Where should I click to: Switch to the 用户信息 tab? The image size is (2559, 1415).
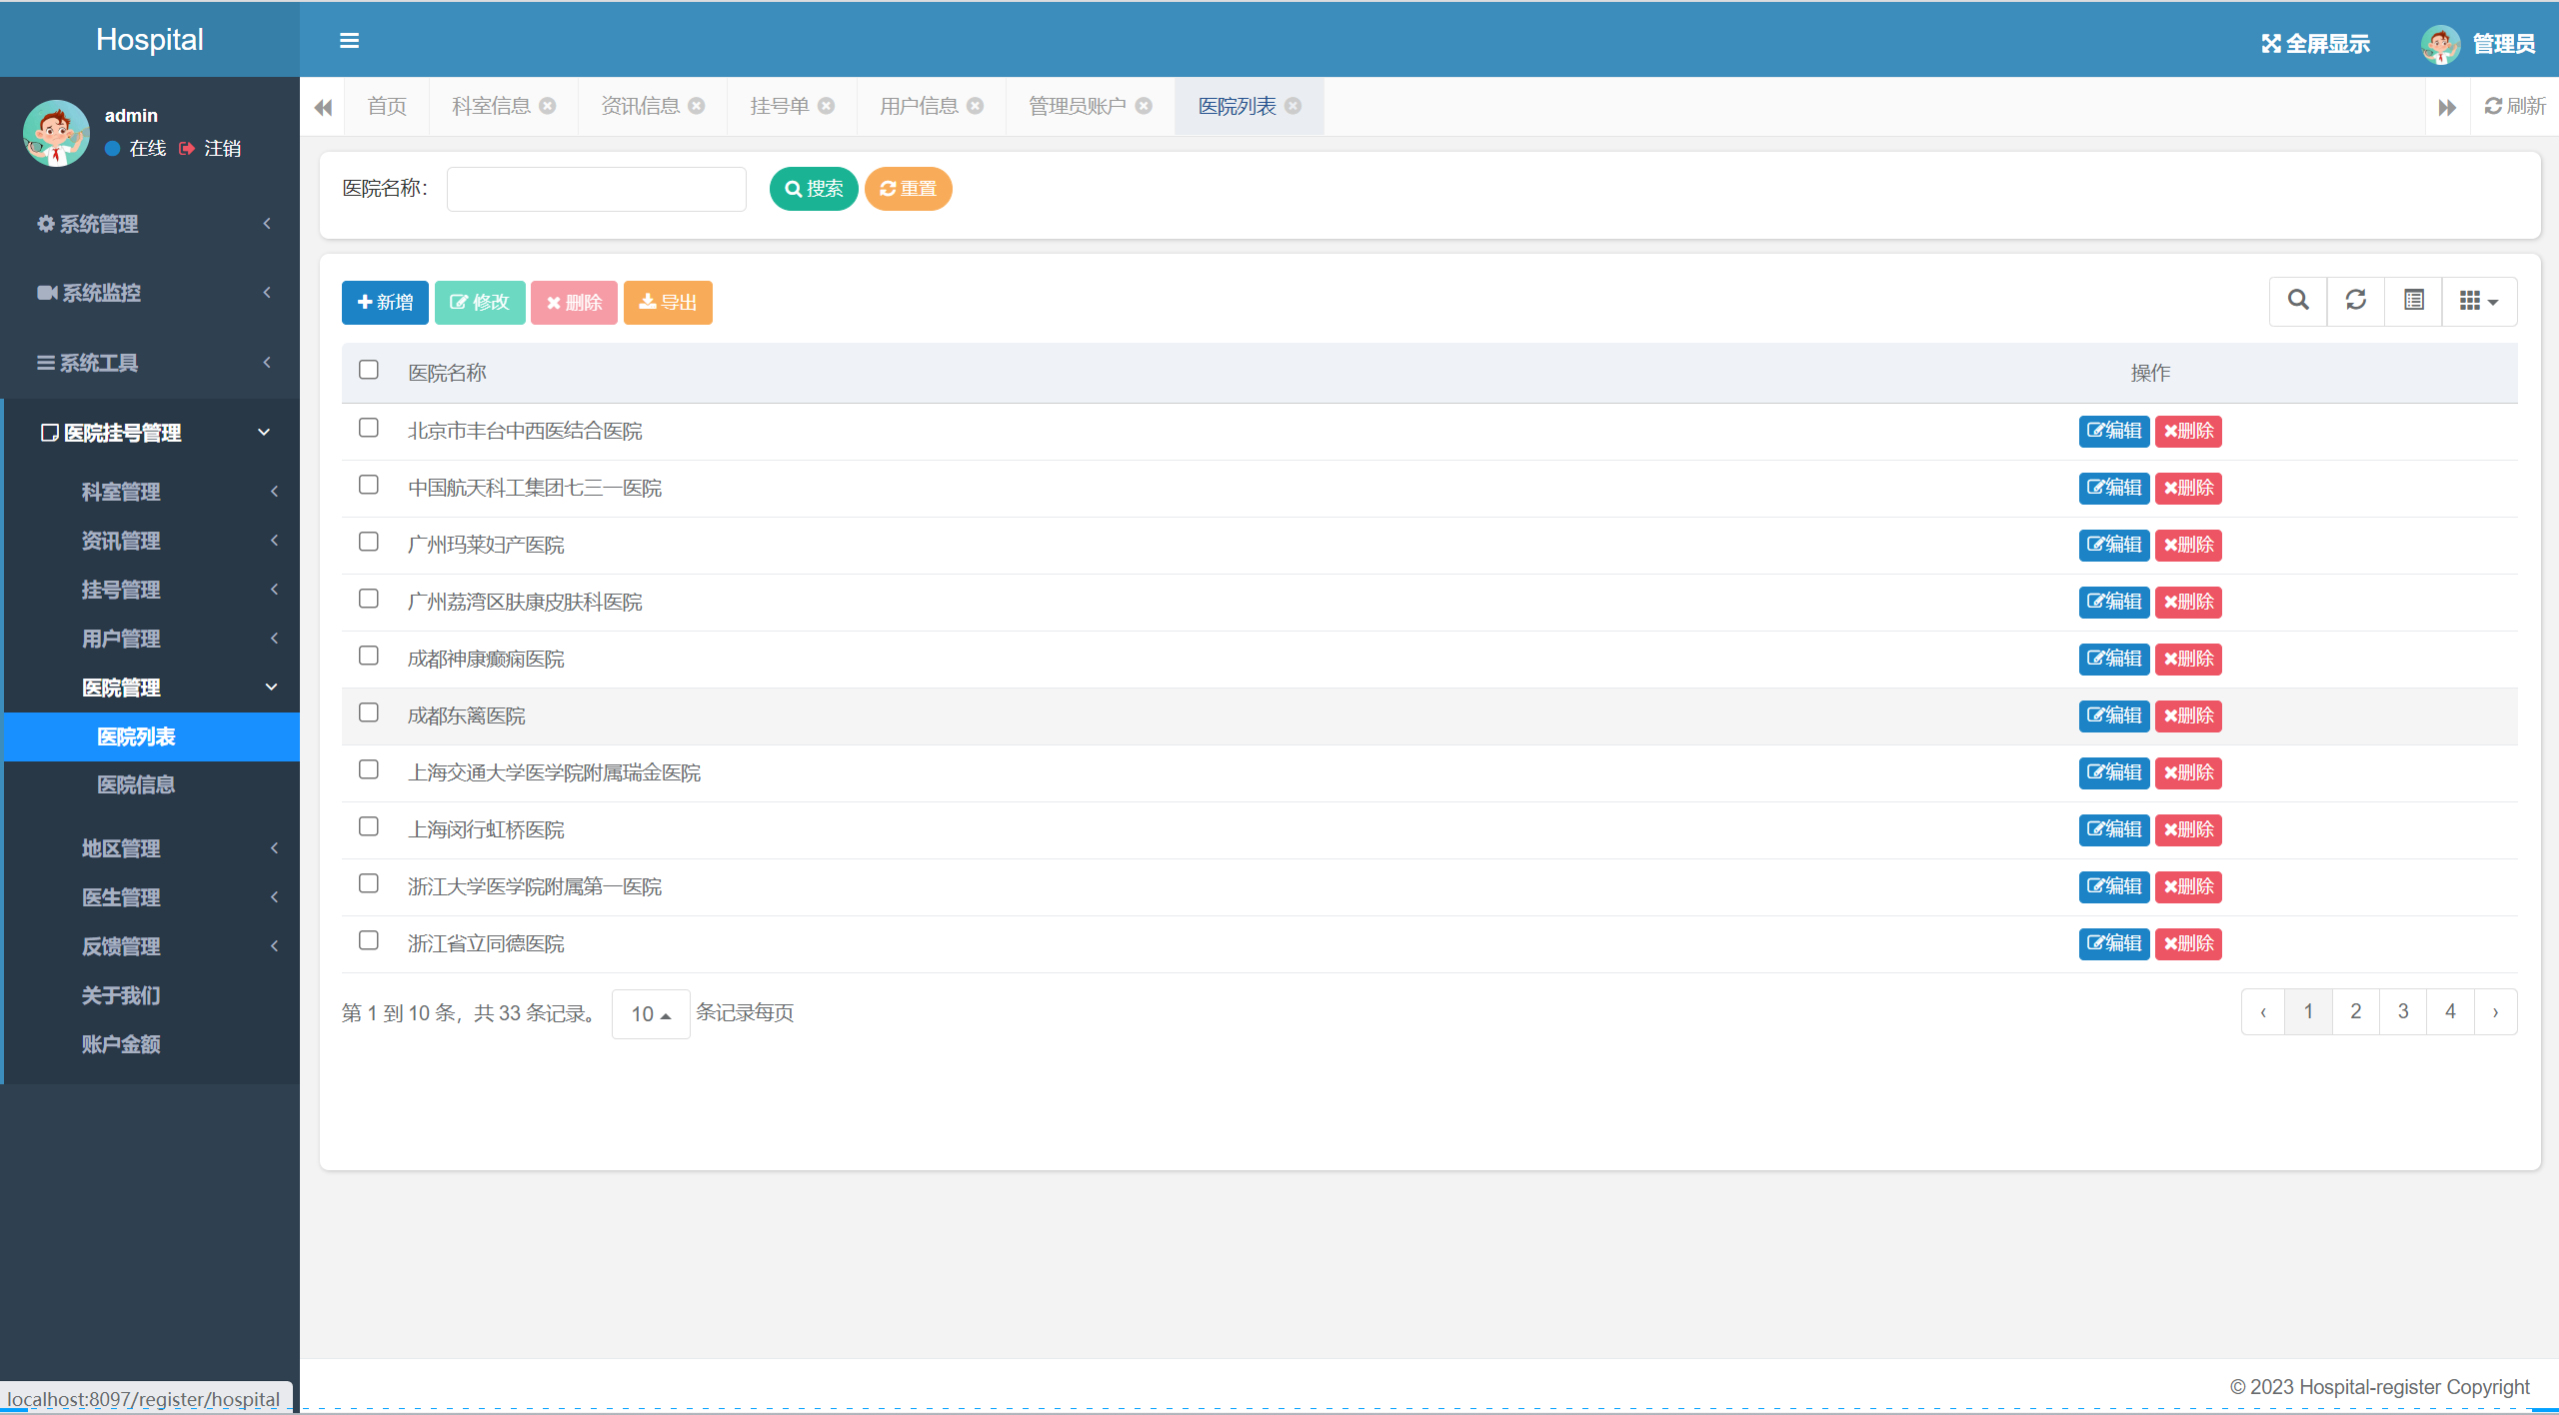(918, 106)
